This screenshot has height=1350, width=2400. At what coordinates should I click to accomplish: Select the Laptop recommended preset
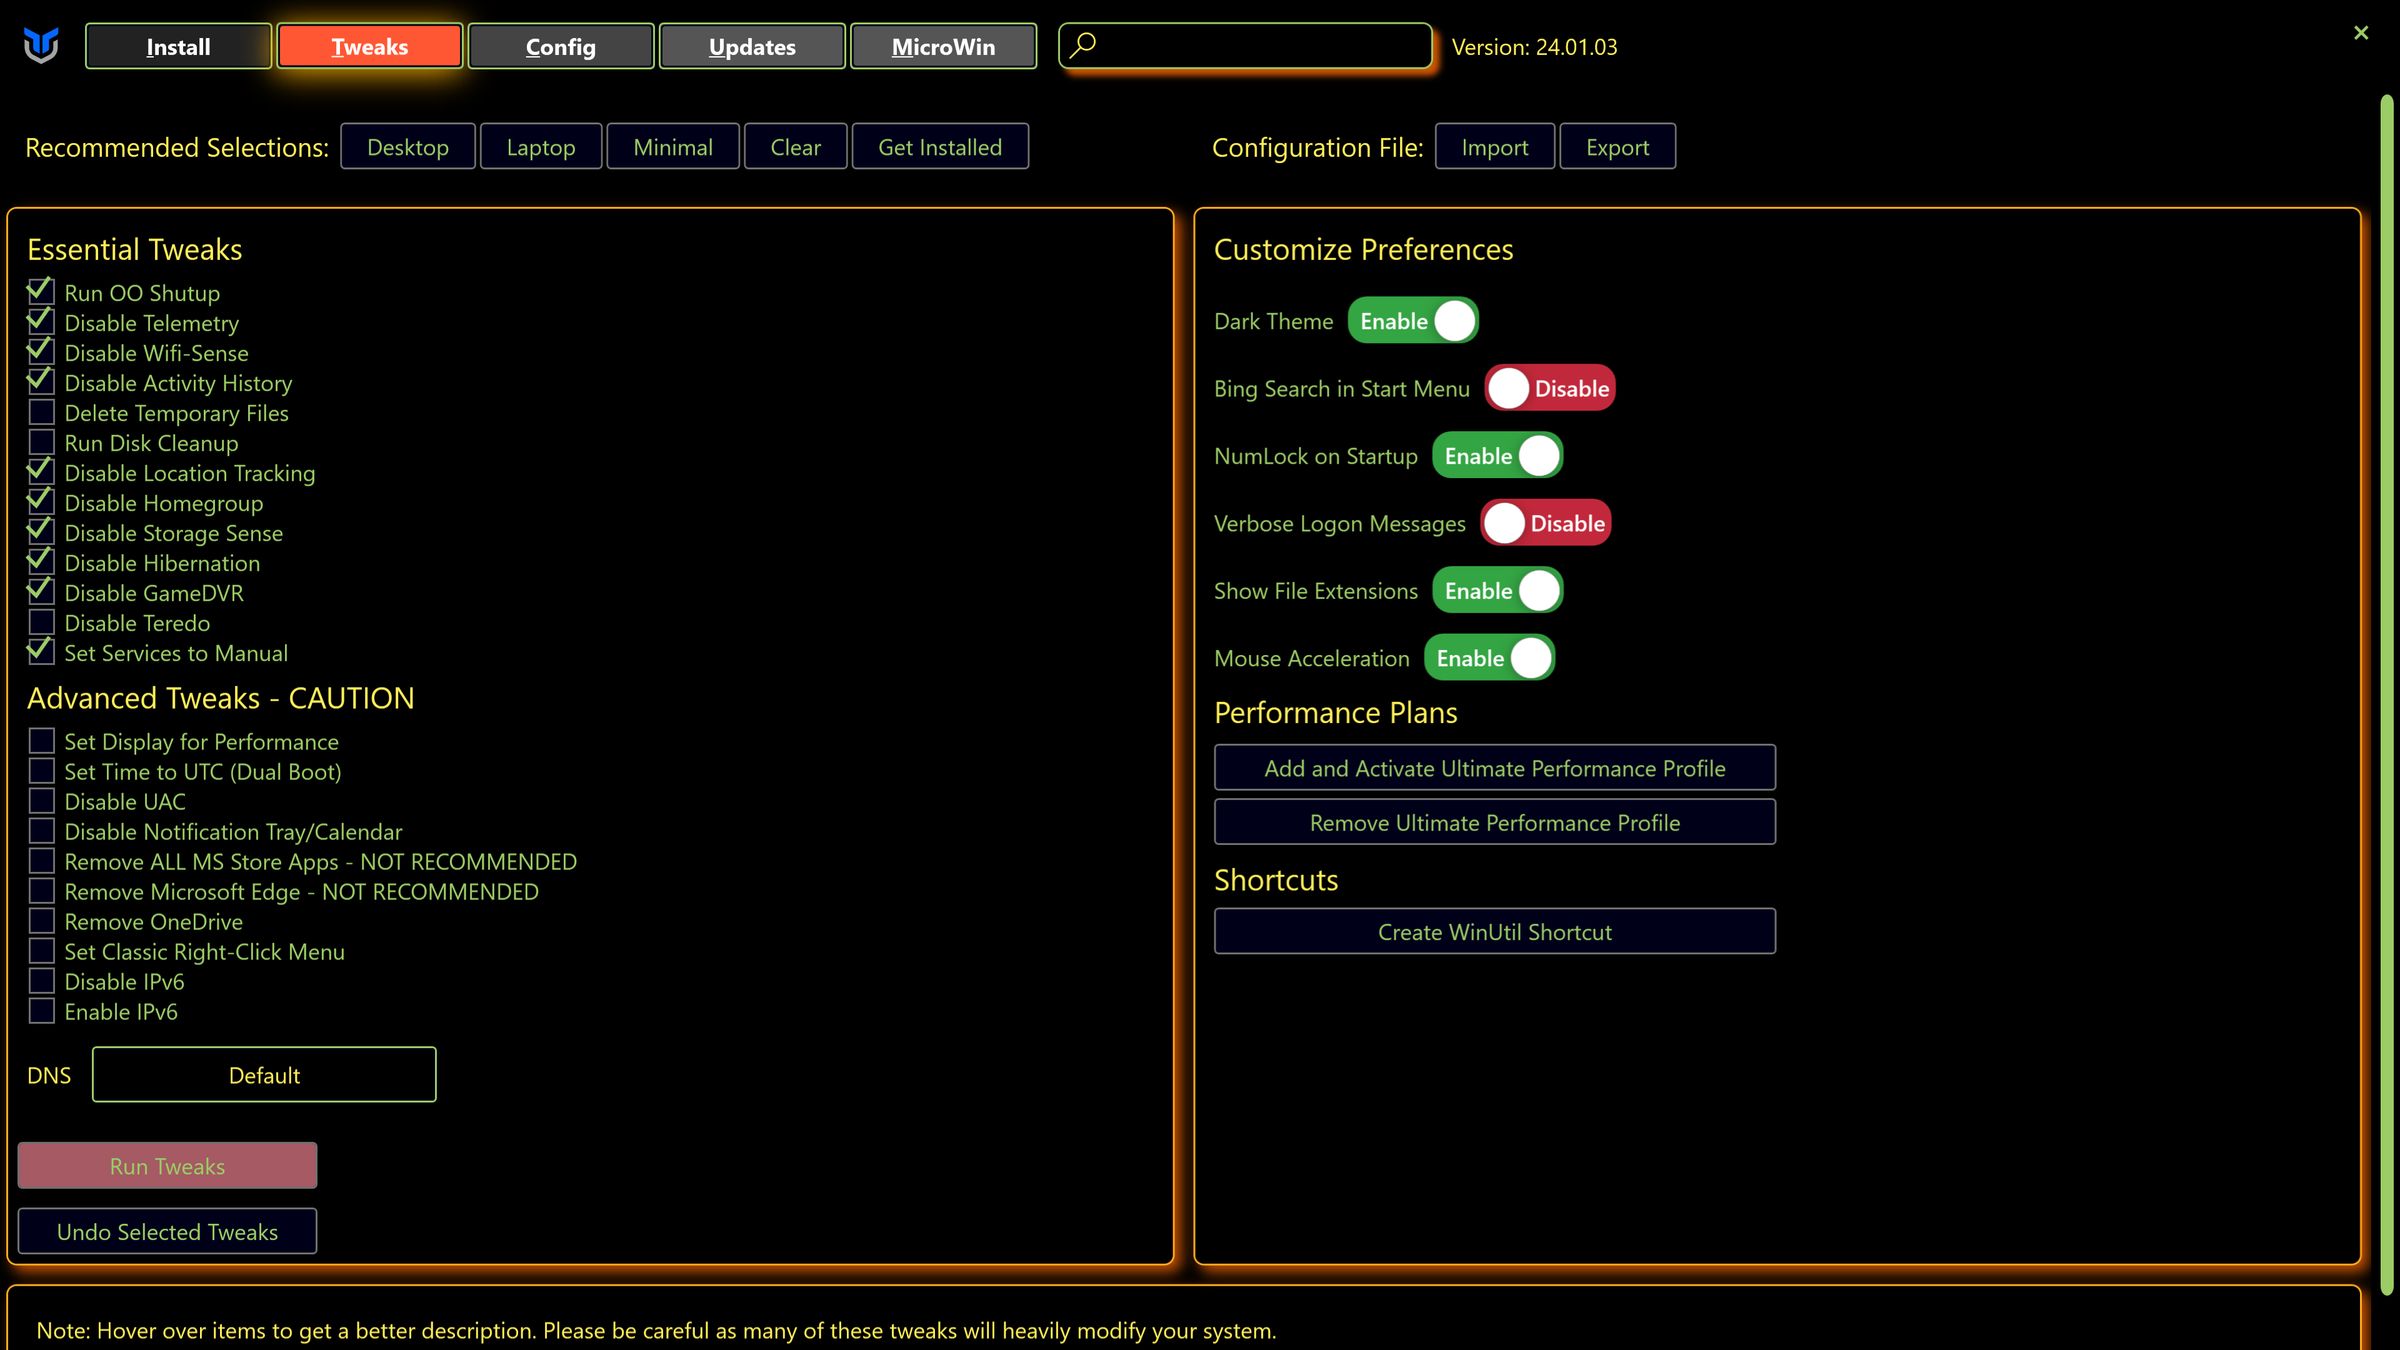pos(540,147)
